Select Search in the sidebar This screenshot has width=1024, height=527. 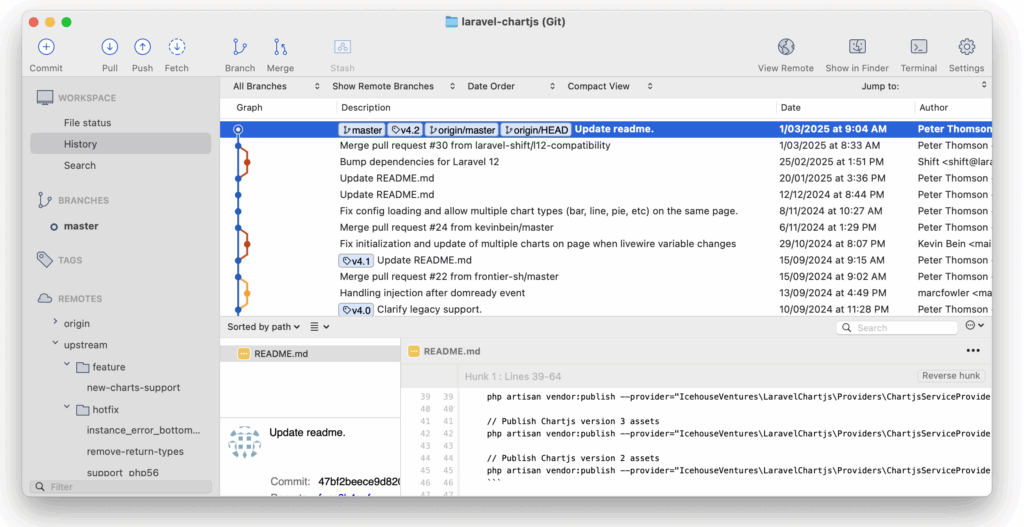[x=80, y=165]
